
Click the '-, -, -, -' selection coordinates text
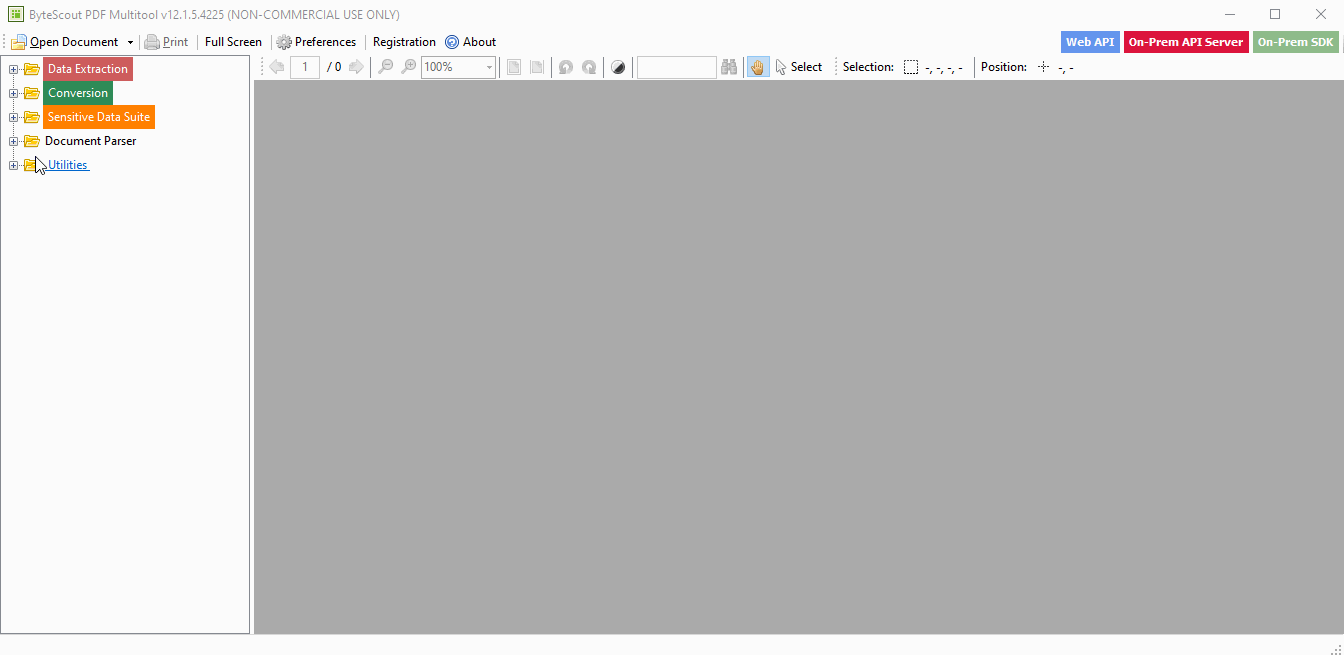(x=944, y=68)
